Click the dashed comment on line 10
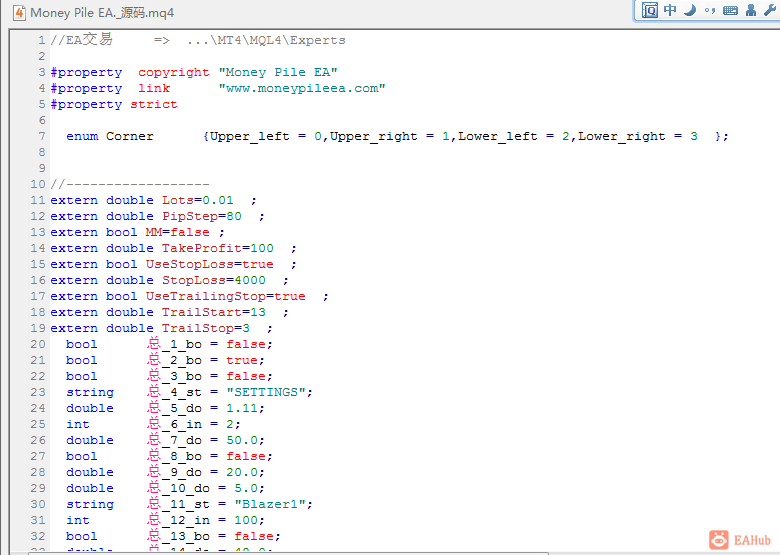780x555 pixels. 130,185
